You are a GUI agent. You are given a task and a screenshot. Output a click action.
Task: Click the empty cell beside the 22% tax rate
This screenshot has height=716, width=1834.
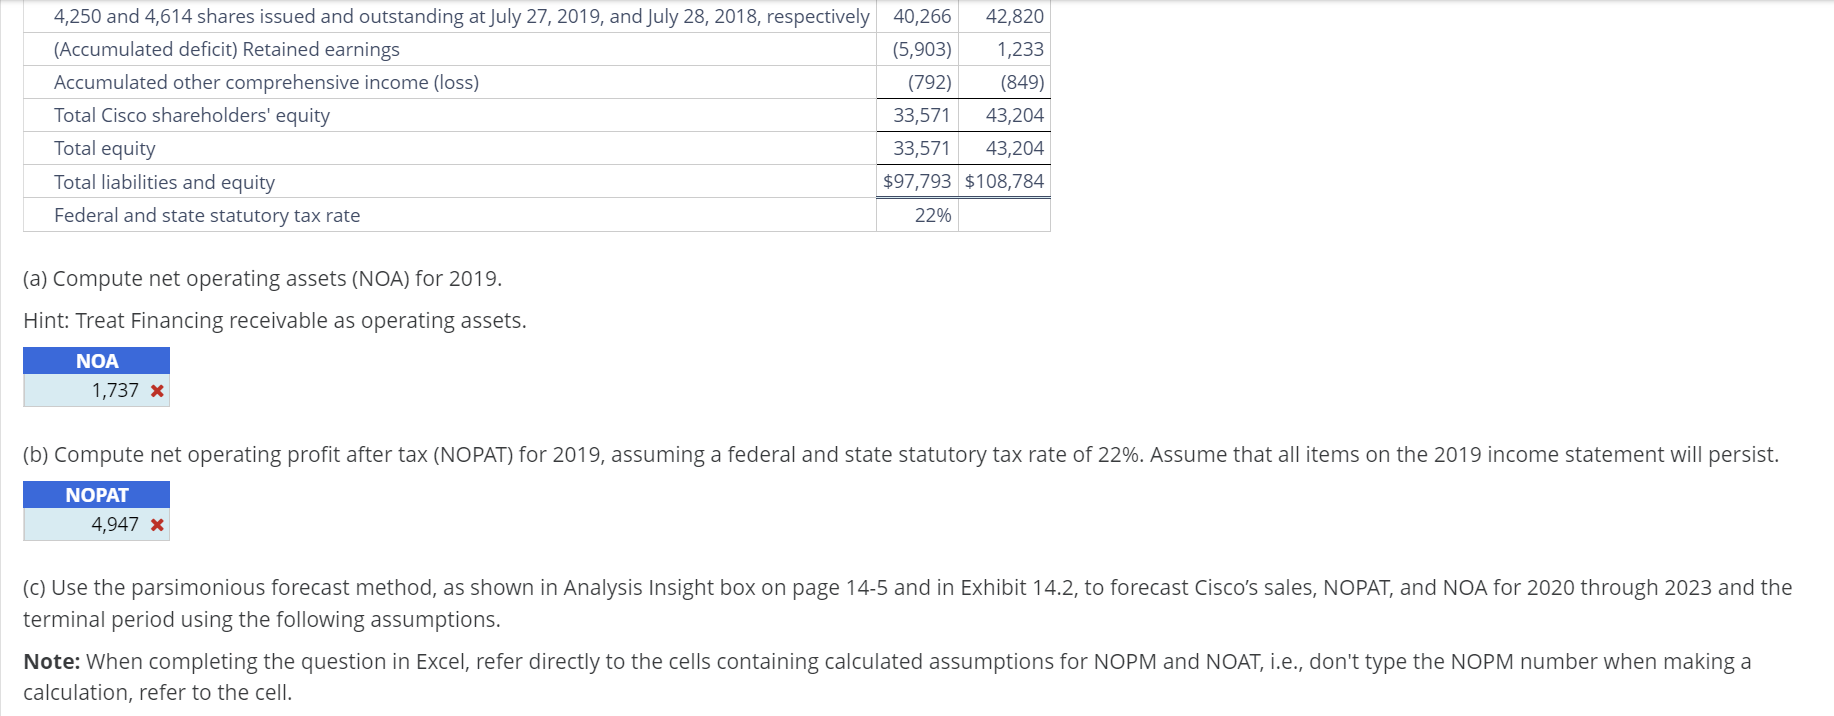[x=1004, y=215]
